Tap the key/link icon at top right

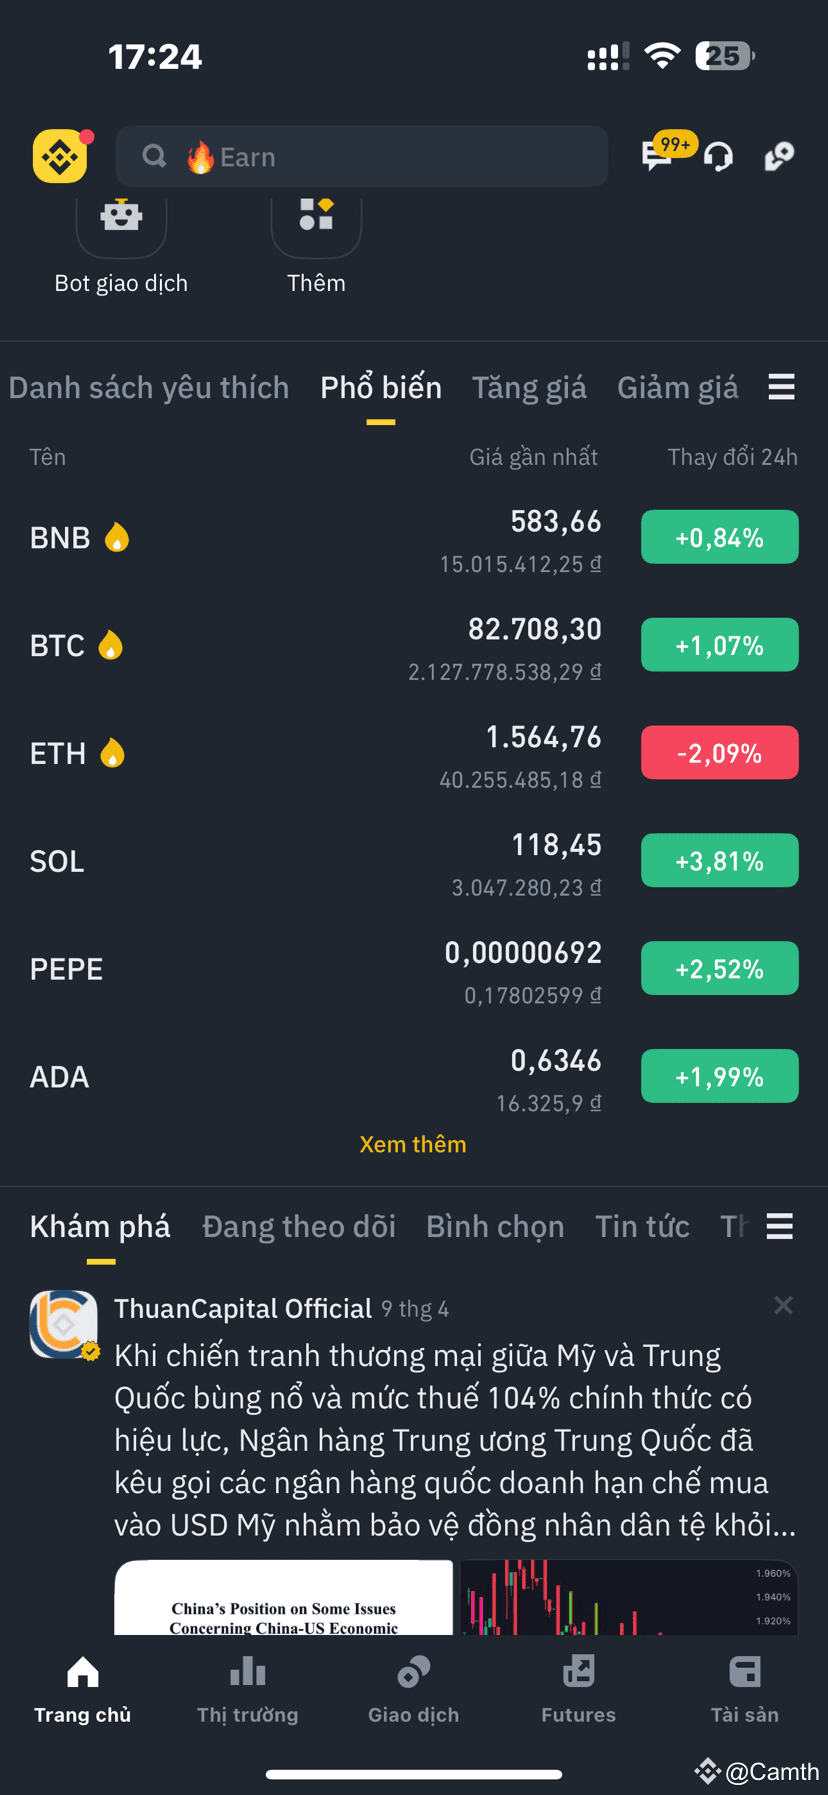point(779,157)
